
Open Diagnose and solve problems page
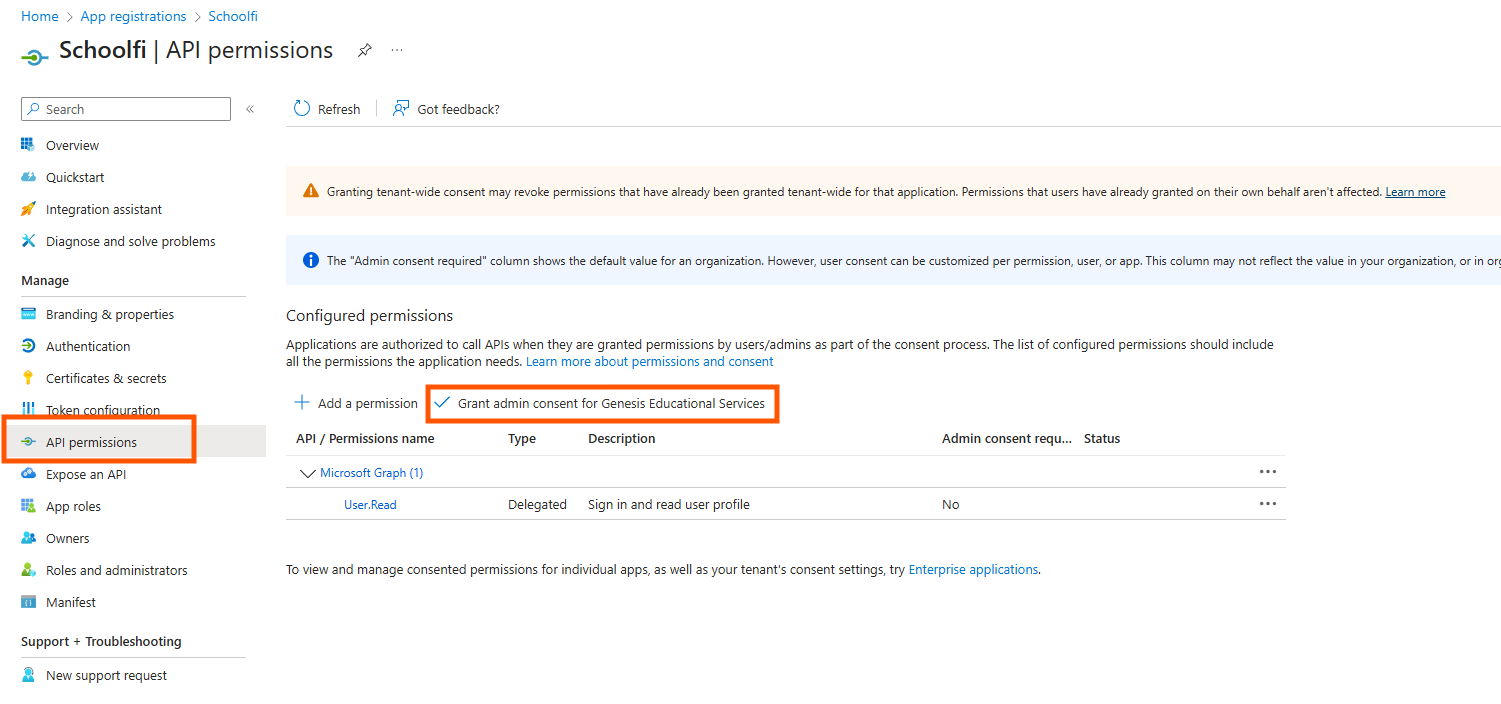pos(133,241)
